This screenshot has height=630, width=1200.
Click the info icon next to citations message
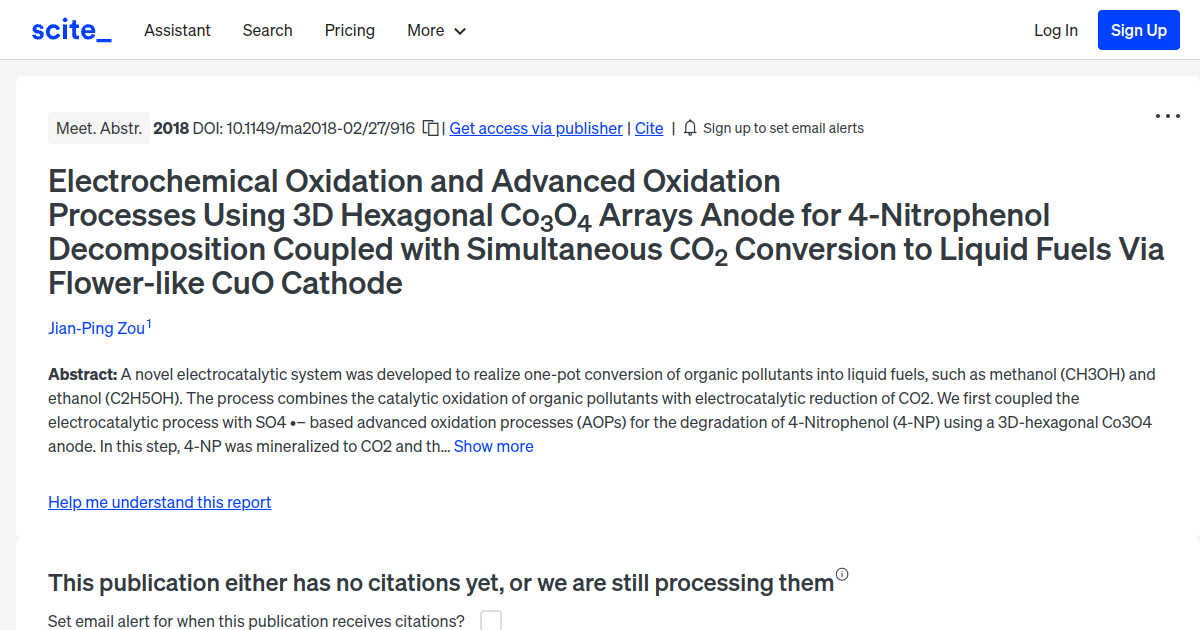[842, 573]
